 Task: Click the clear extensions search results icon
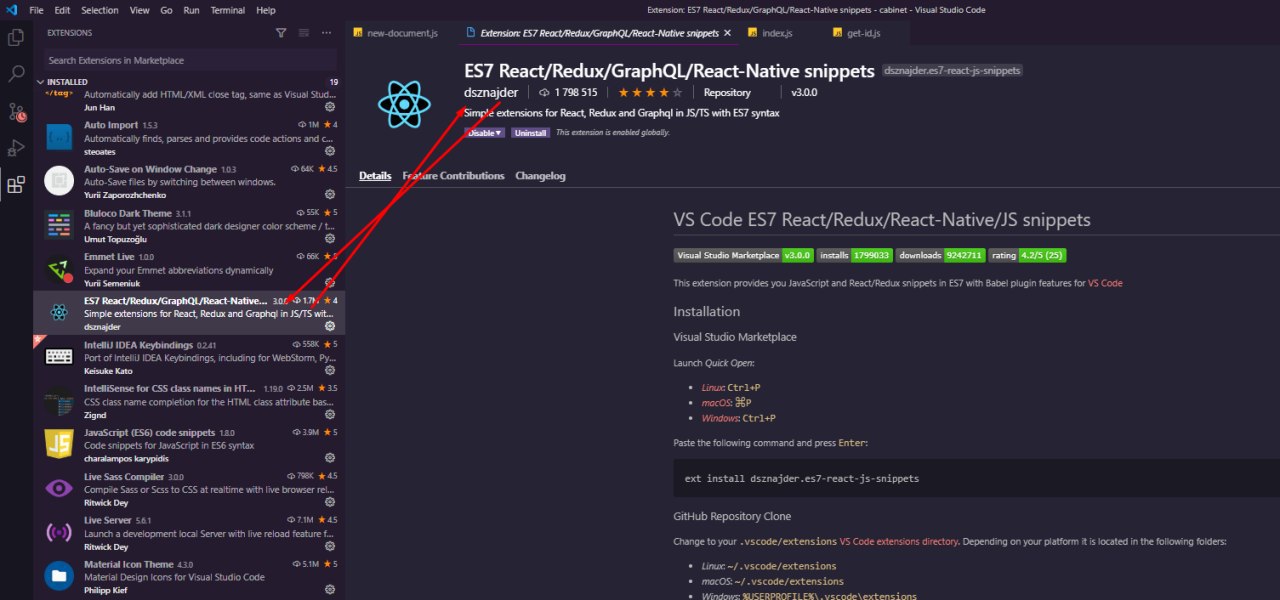[x=304, y=33]
